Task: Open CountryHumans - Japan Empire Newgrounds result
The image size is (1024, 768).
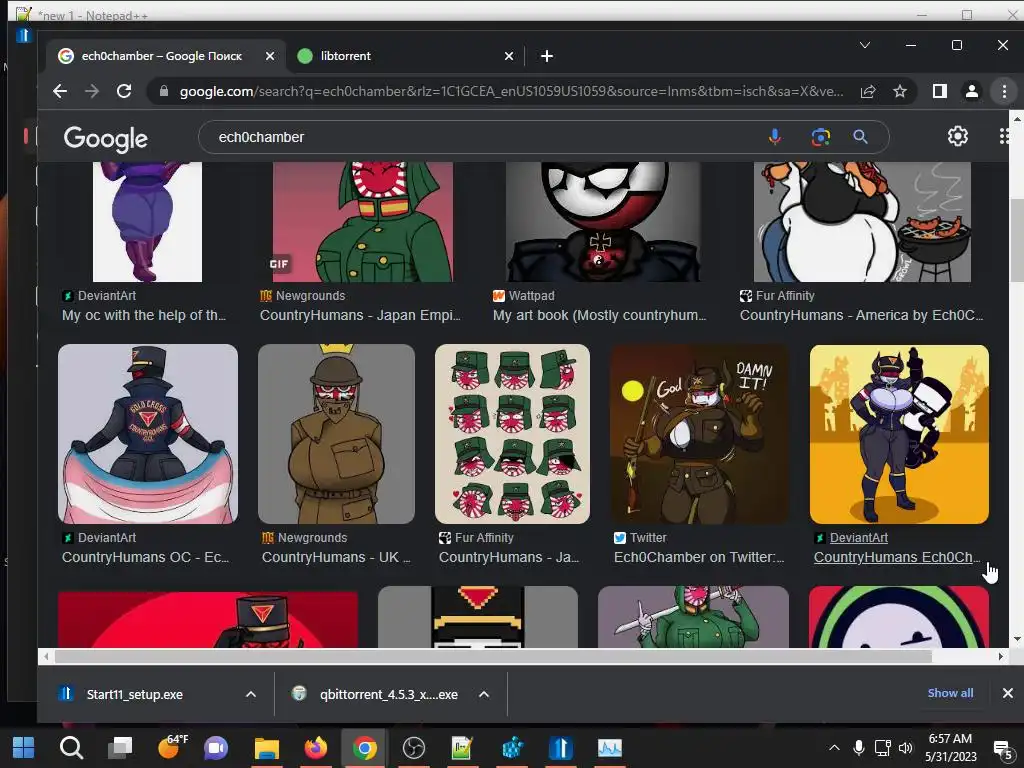Action: point(360,315)
